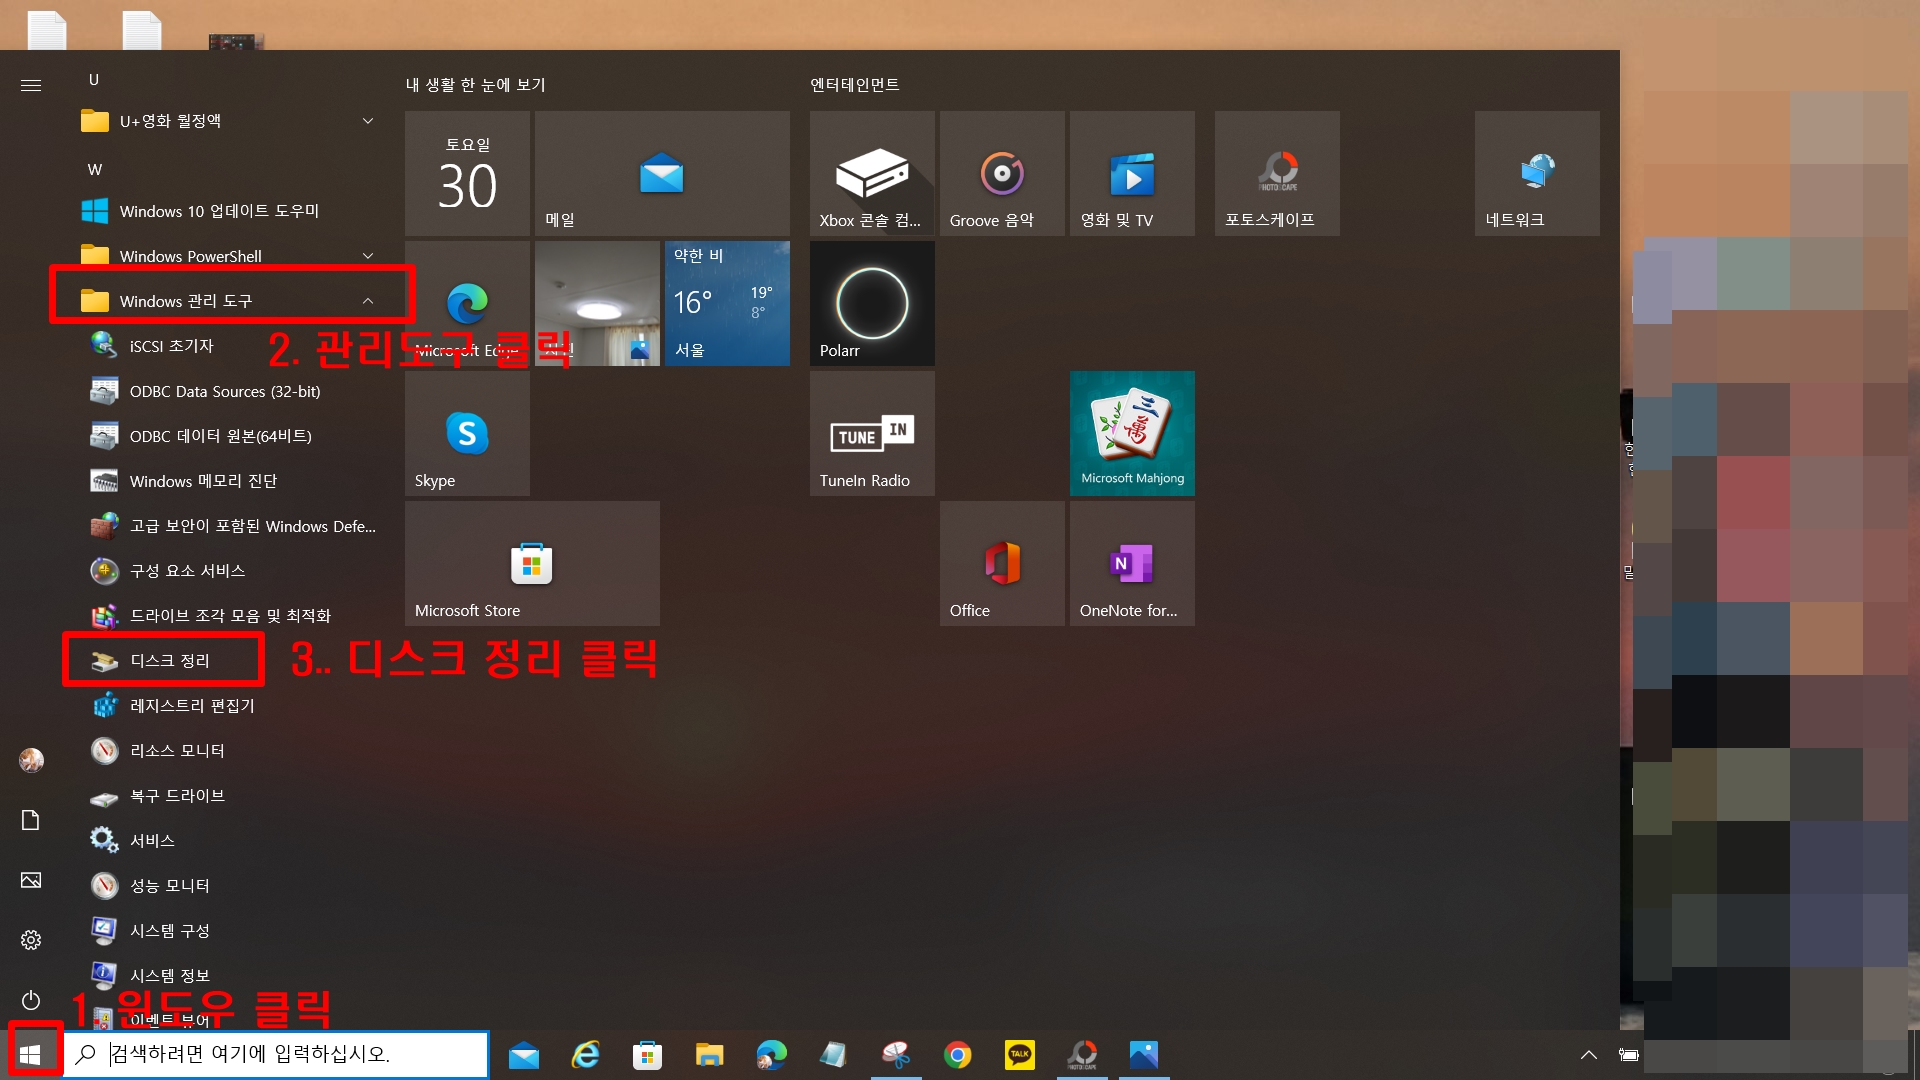The width and height of the screenshot is (1920, 1080).
Task: Select 디스크 정리 from the list
Action: [x=169, y=661]
